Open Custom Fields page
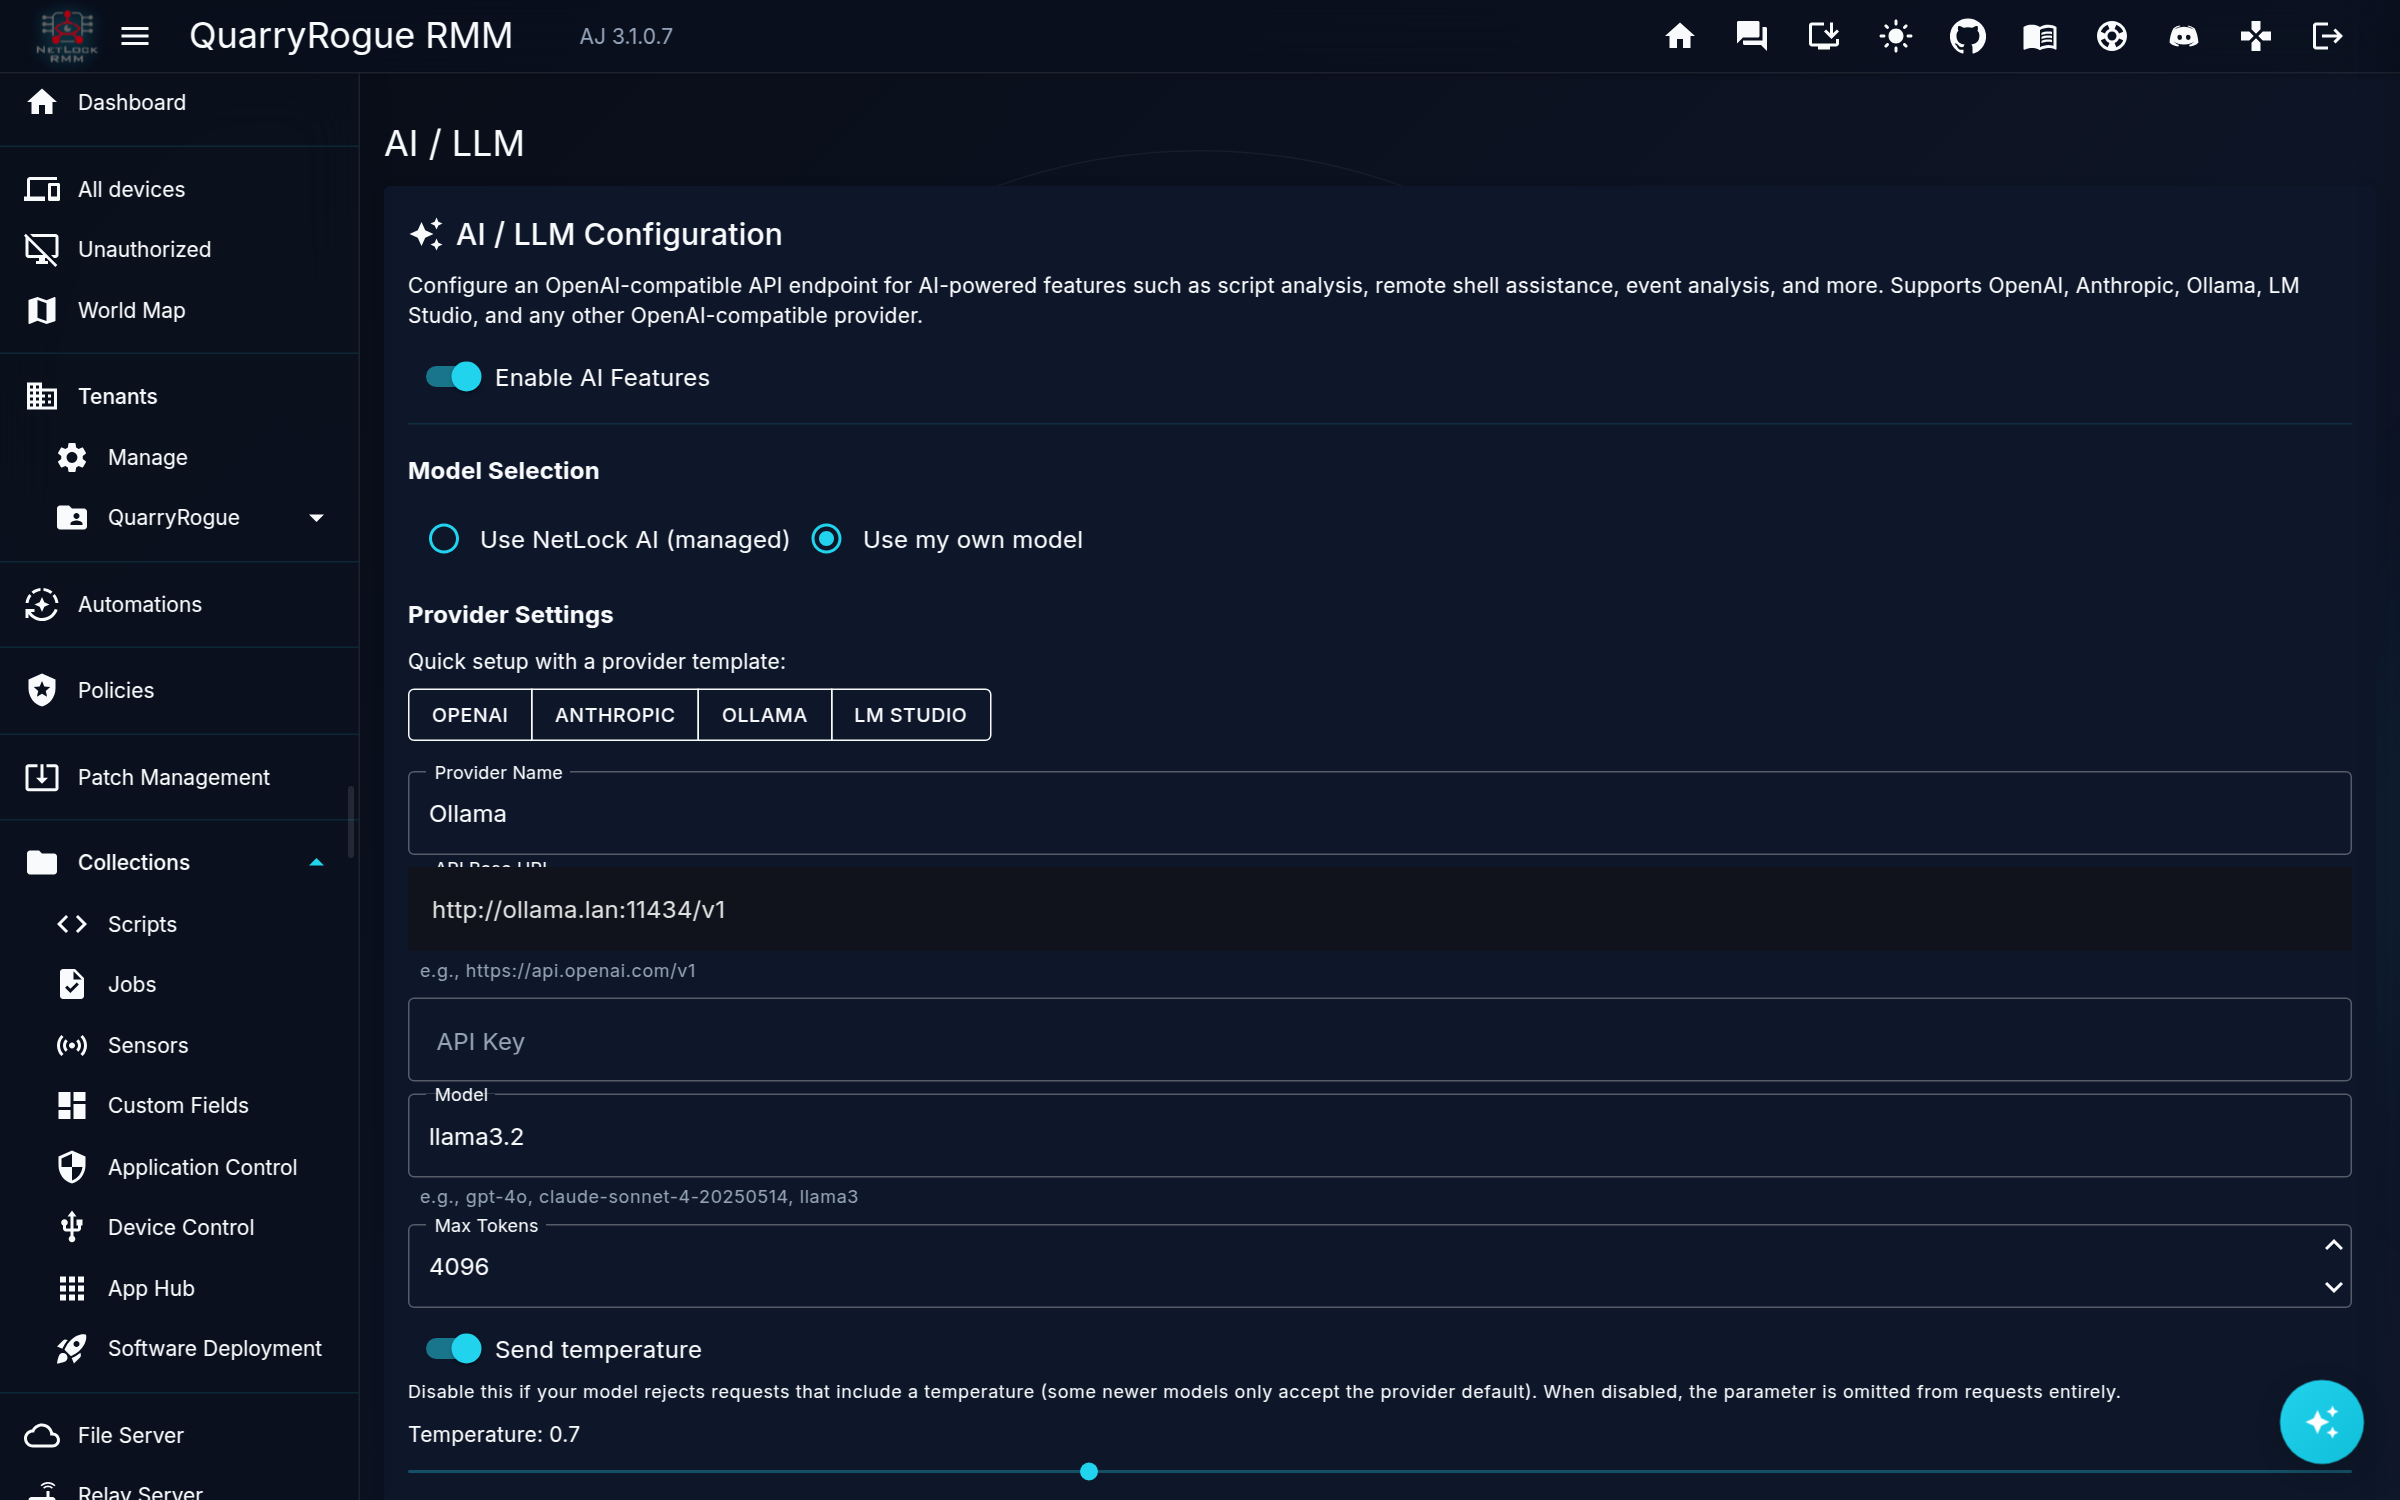Viewport: 2400px width, 1500px height. (179, 1105)
